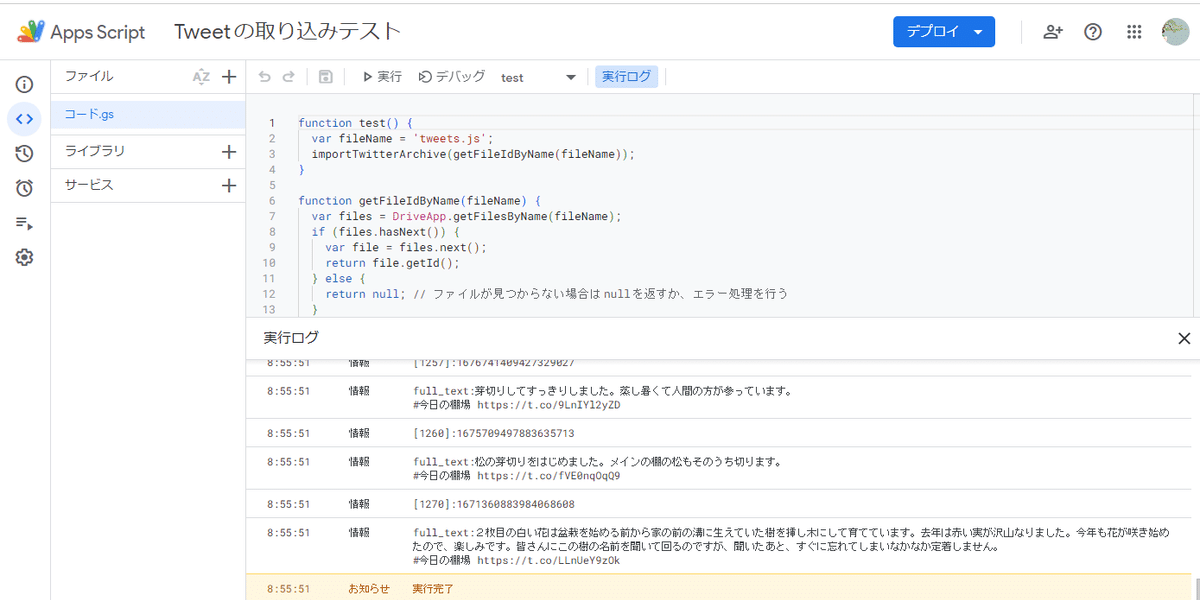
Task: Click the var fileName = 'tweets.js' line
Action: point(403,139)
